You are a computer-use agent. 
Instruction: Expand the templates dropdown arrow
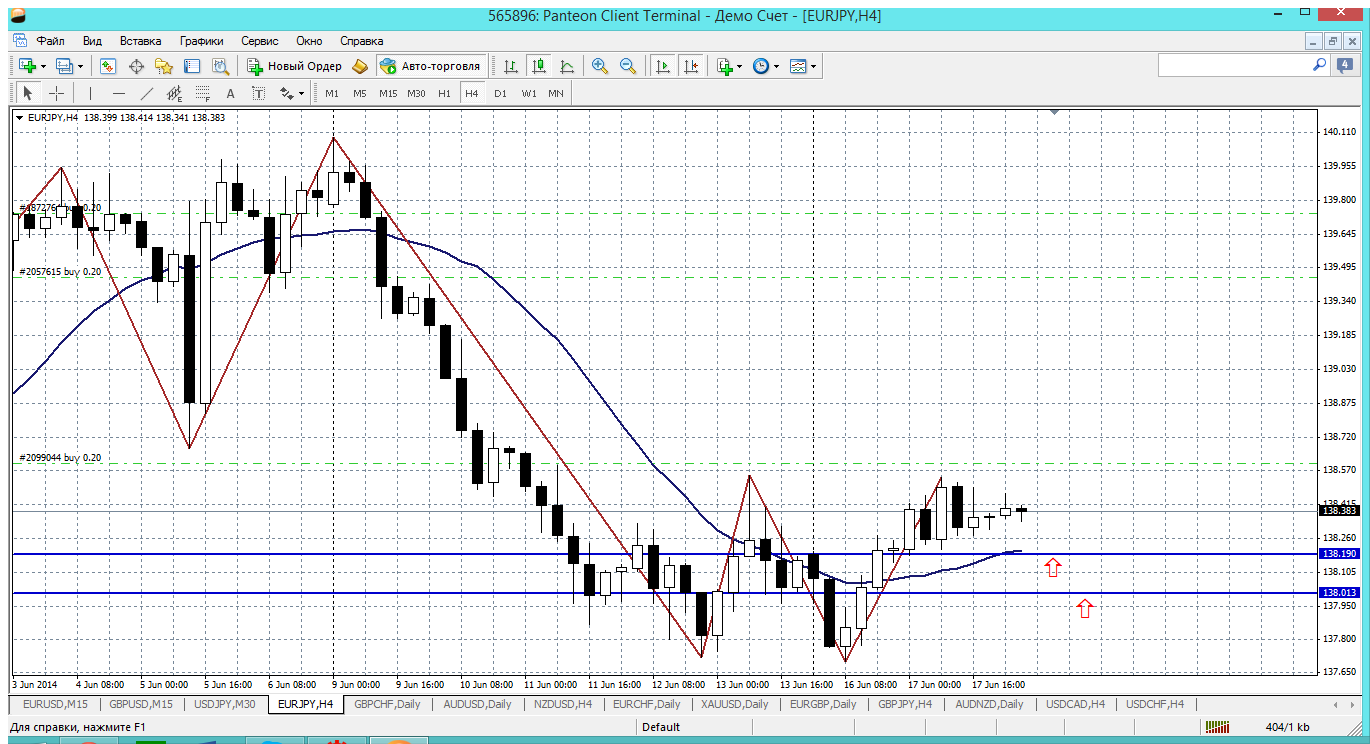pyautogui.click(x=813, y=66)
